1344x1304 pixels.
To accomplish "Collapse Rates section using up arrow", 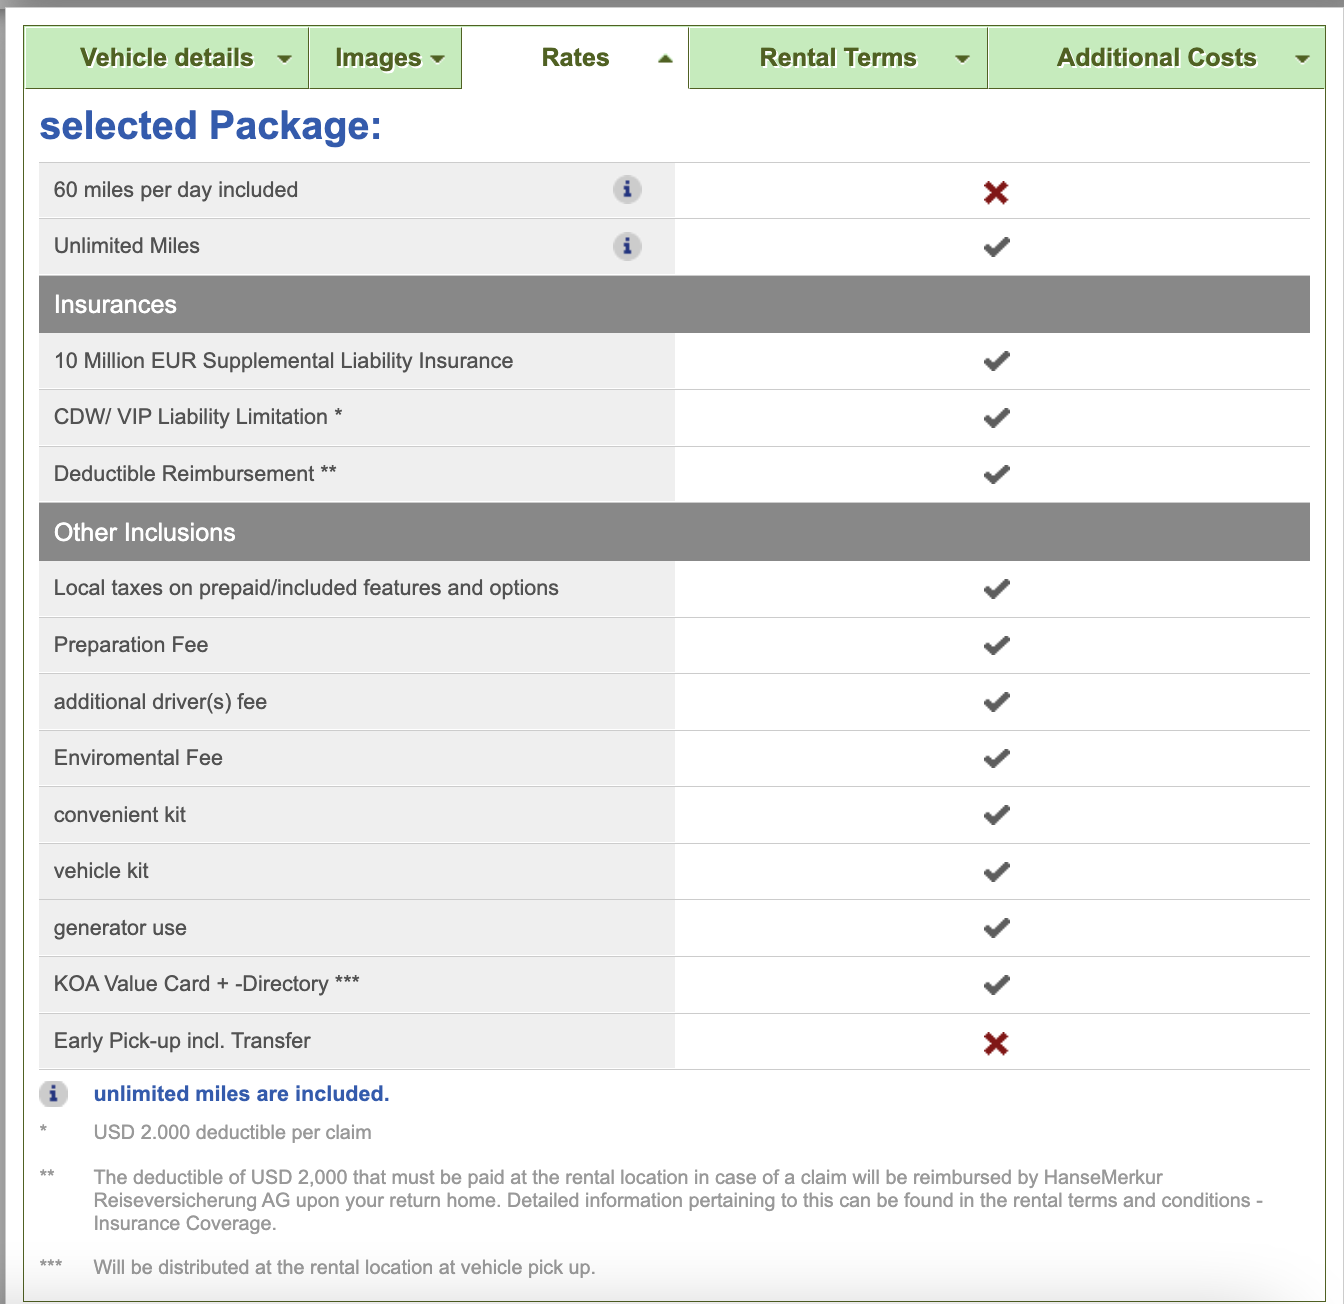I will tap(665, 59).
